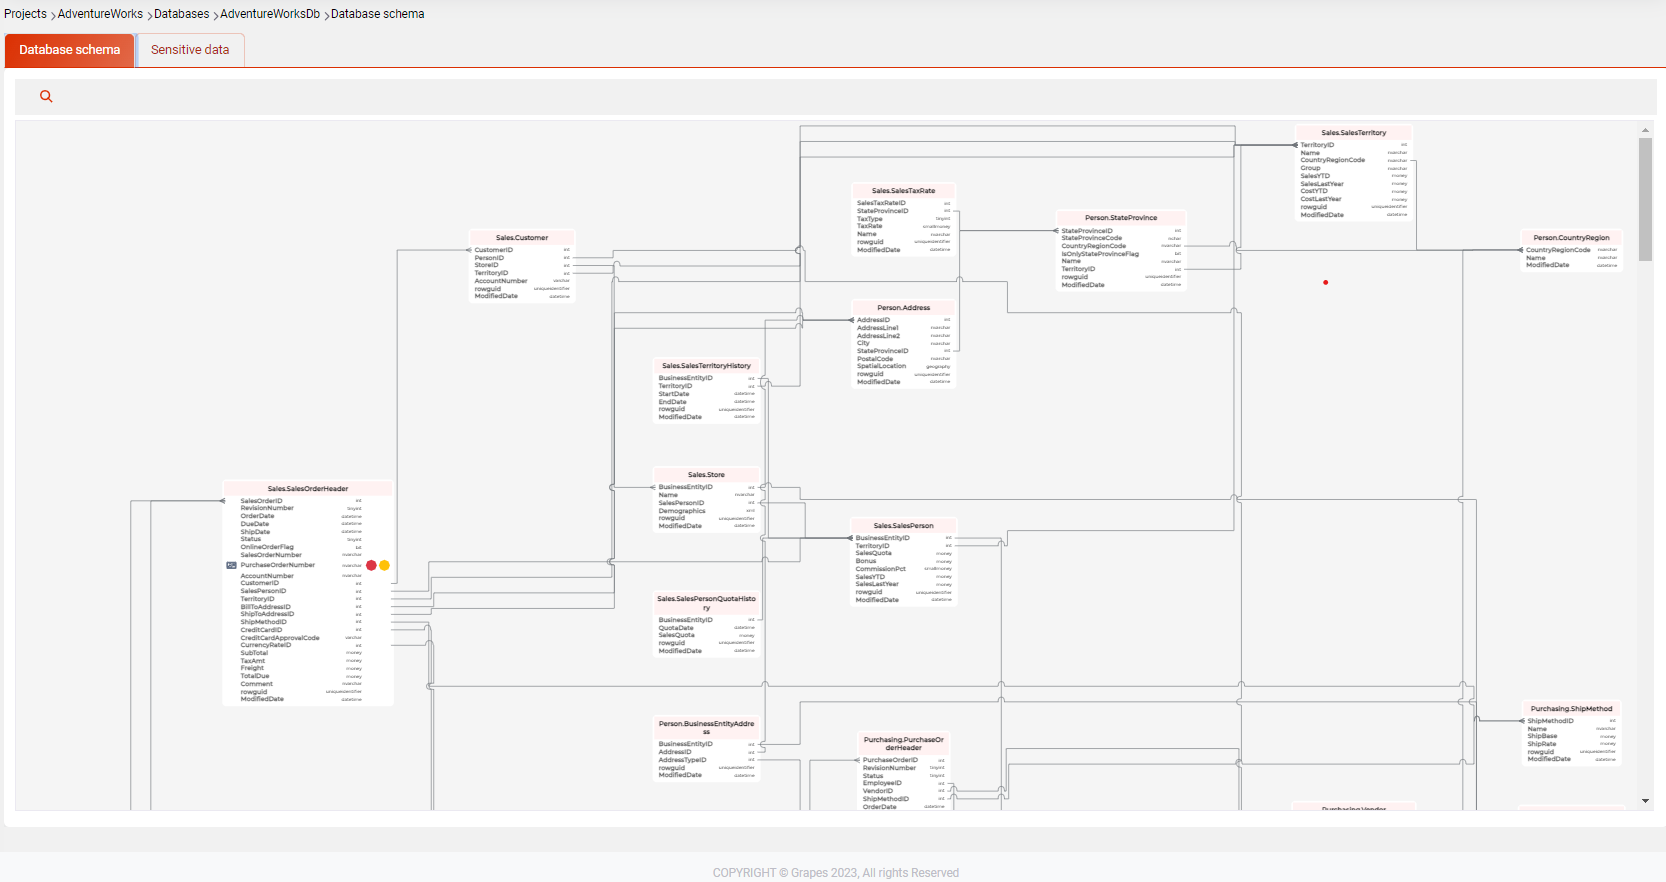This screenshot has height=882, width=1666.
Task: Select the Person.StateProvince table header
Action: pos(1121,218)
